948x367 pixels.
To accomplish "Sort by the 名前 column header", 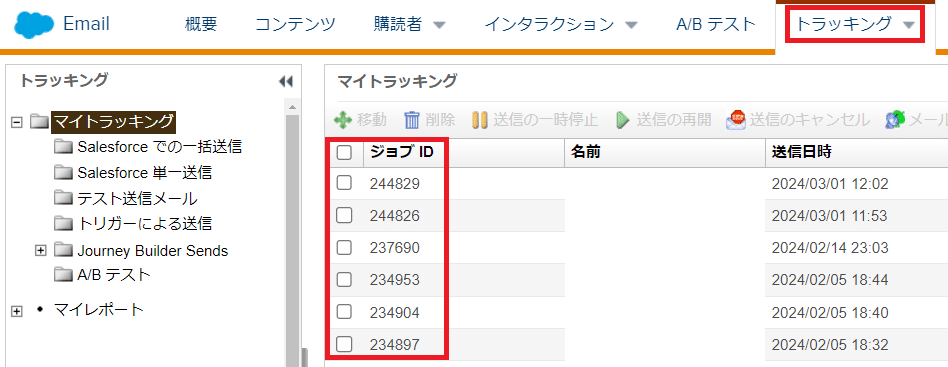I will pyautogui.click(x=585, y=153).
